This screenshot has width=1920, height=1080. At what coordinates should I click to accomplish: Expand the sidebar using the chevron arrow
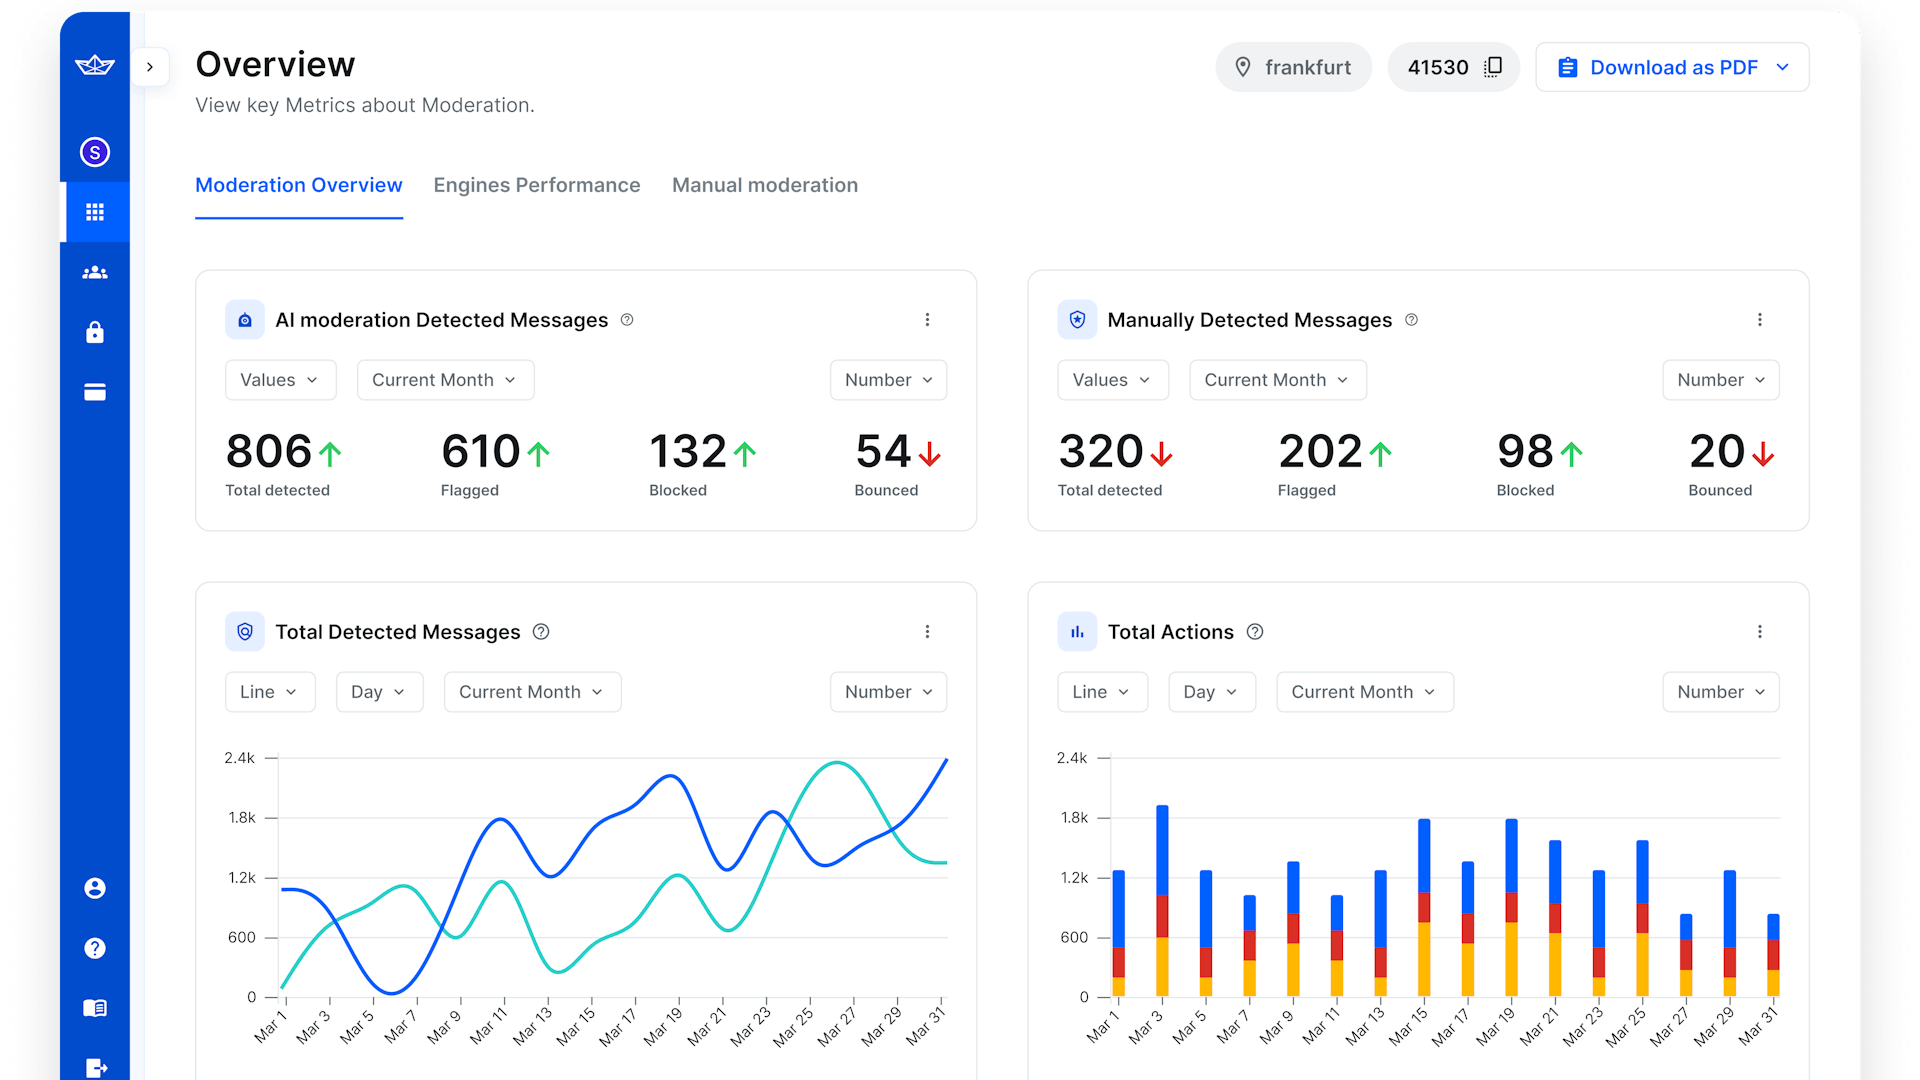151,67
